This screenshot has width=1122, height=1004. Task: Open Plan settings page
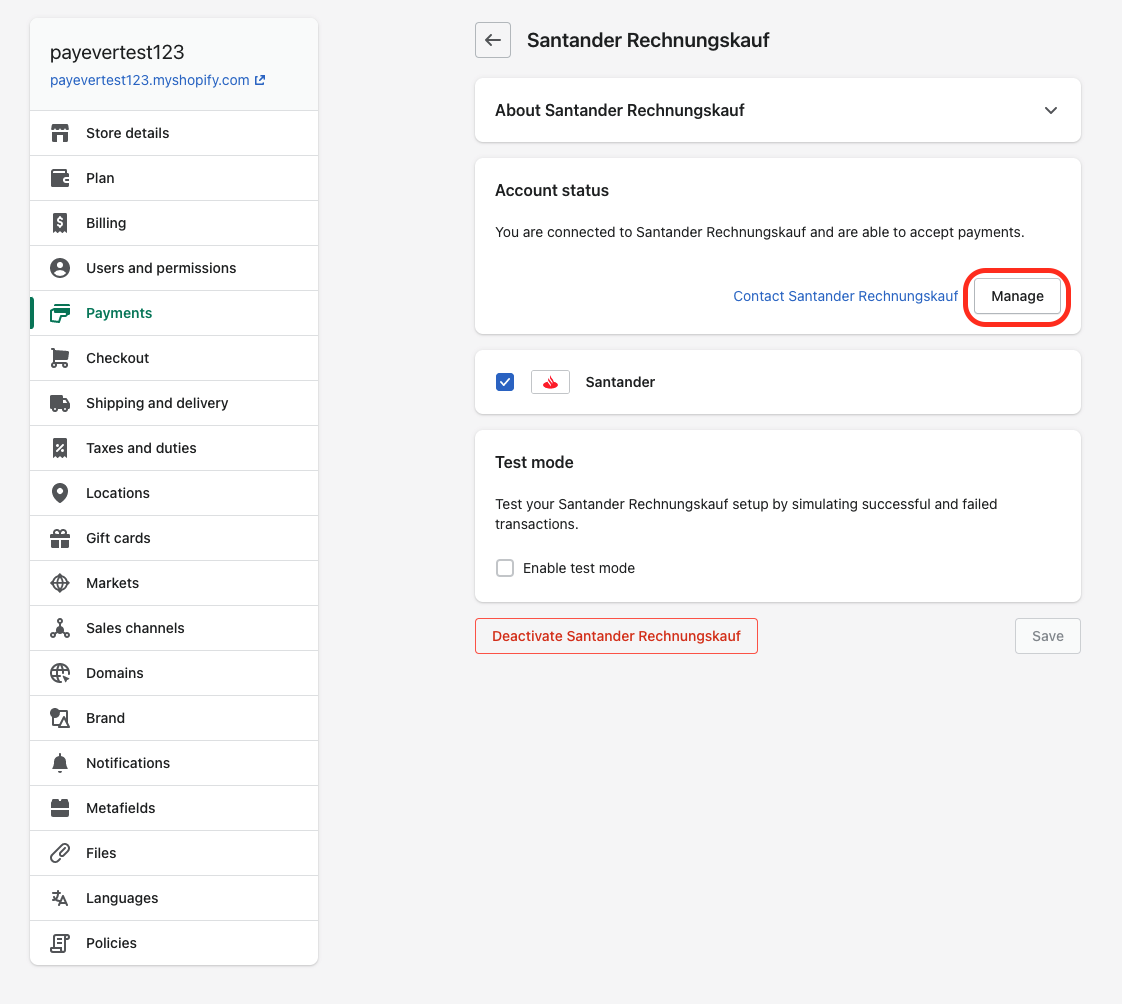174,178
